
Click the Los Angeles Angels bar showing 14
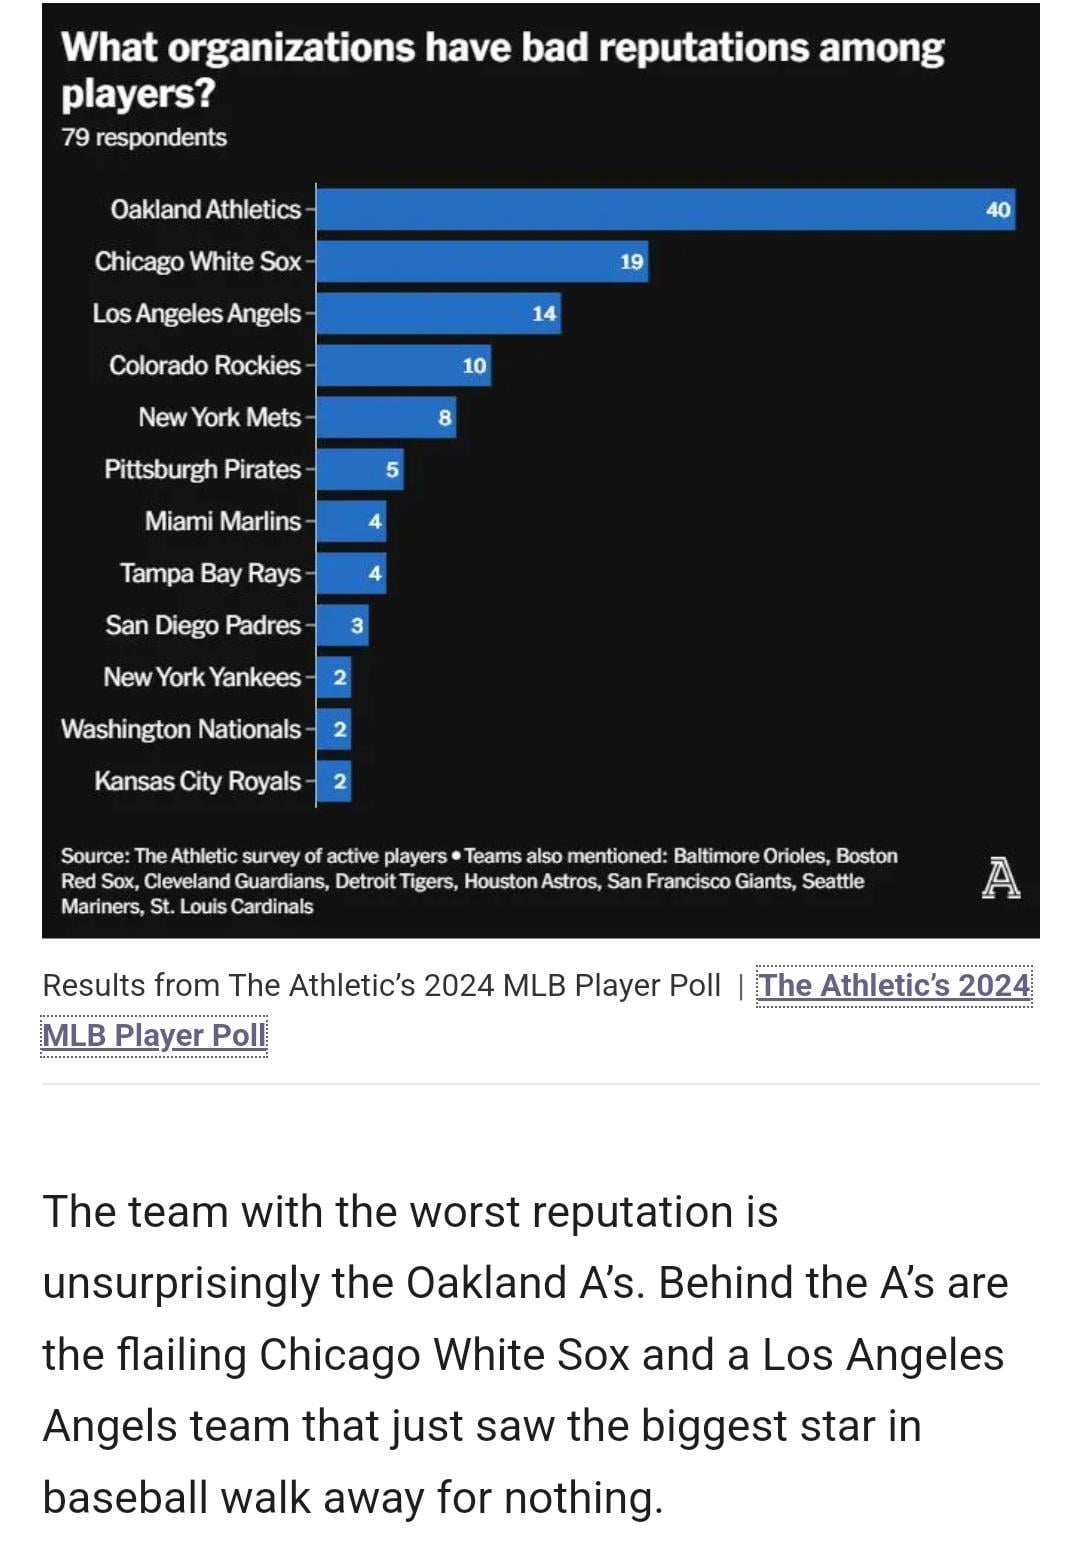[438, 313]
